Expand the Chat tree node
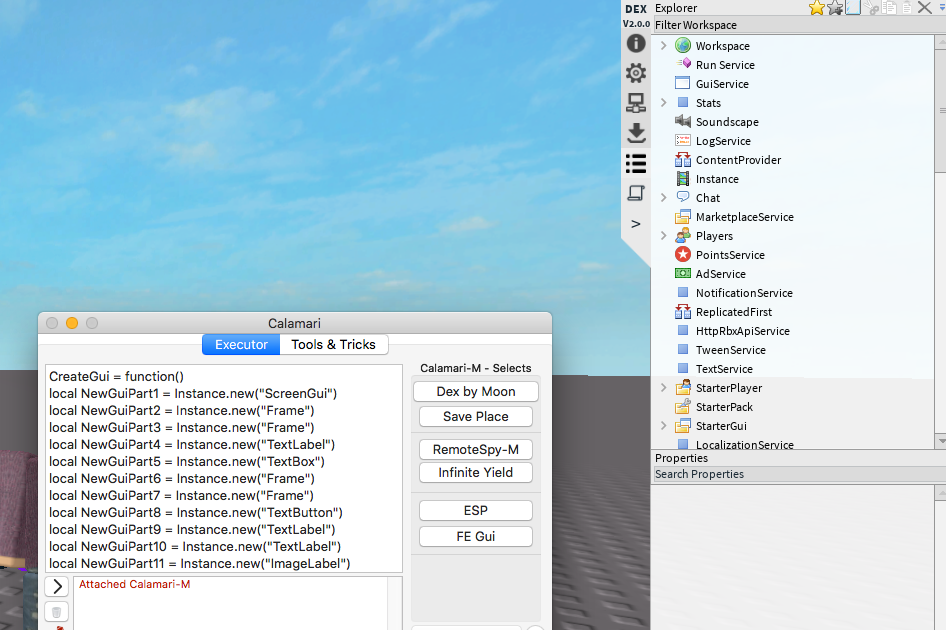The width and height of the screenshot is (946, 630). 664,197
